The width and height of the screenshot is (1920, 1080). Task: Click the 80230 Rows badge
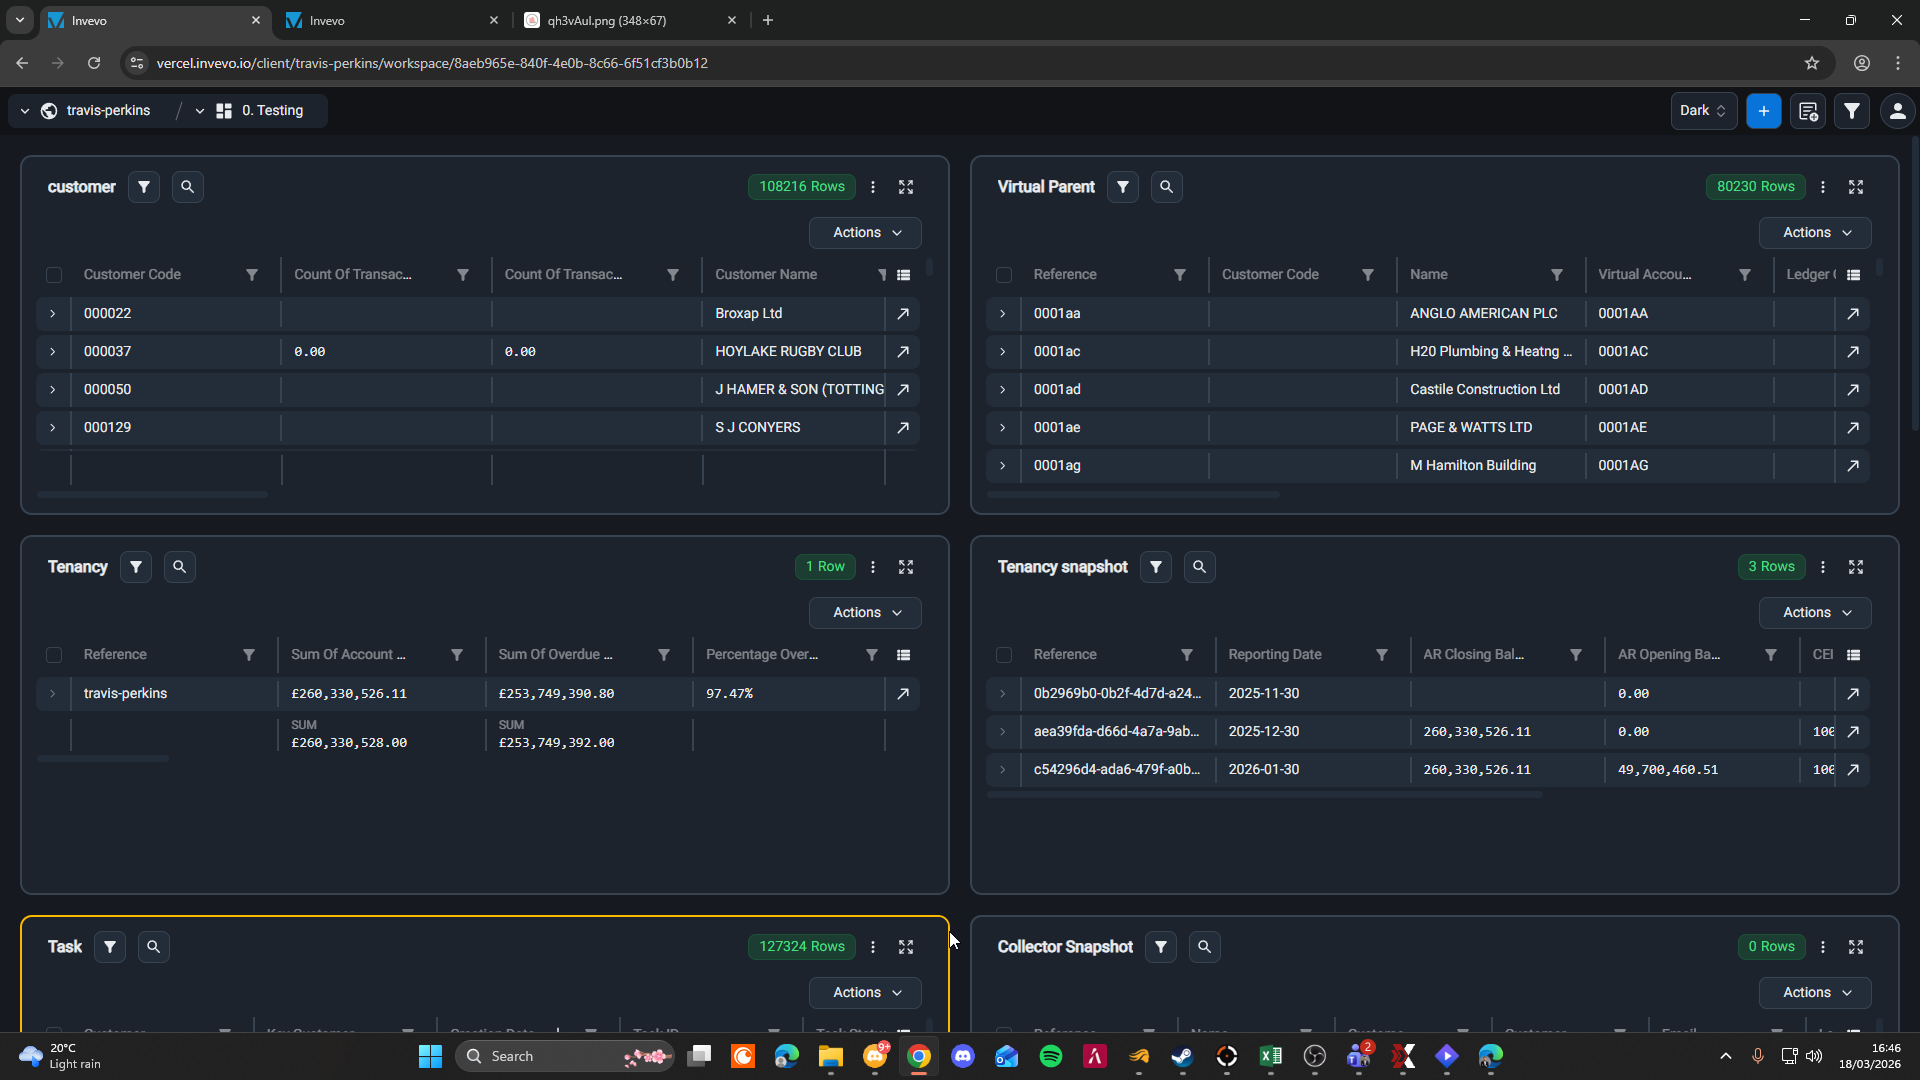(x=1755, y=187)
